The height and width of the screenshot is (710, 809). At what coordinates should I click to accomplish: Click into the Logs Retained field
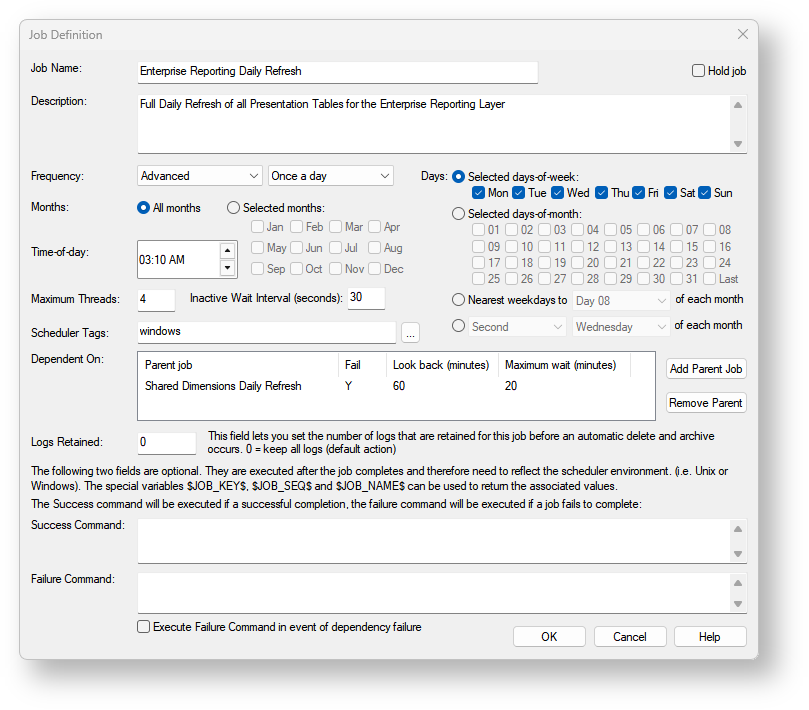tap(167, 443)
